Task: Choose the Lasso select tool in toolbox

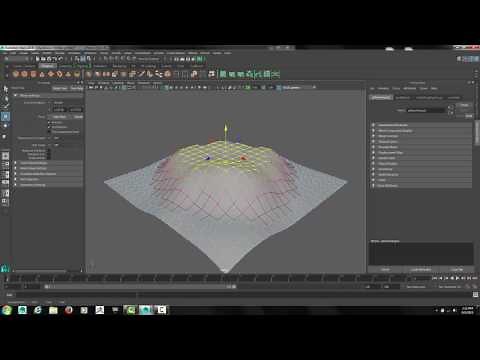Action: pos(5,98)
